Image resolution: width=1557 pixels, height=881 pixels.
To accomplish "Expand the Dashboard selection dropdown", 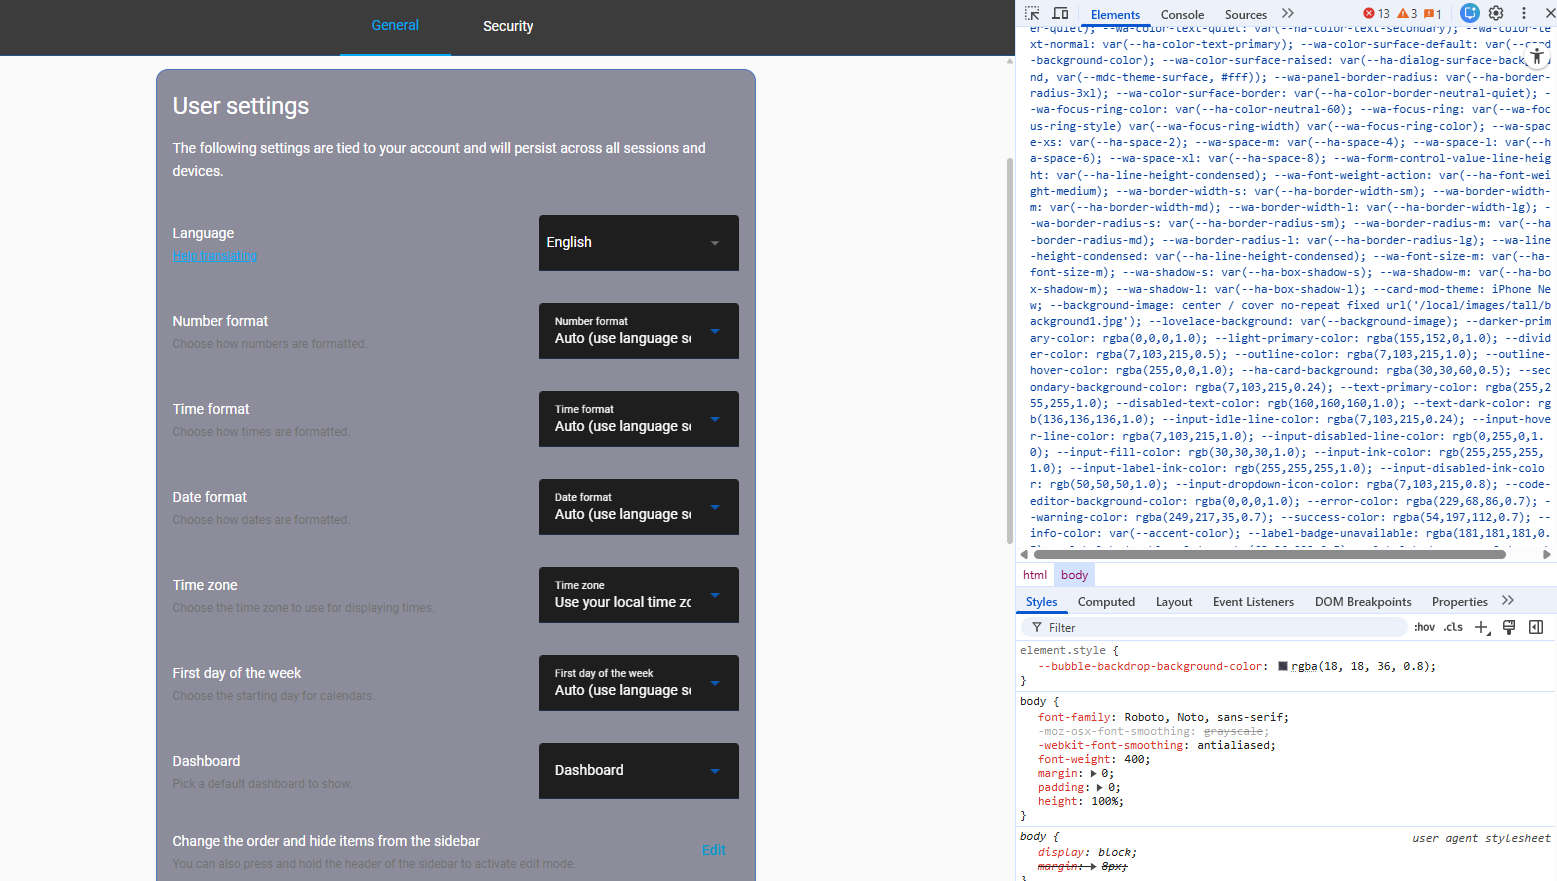I will (638, 771).
